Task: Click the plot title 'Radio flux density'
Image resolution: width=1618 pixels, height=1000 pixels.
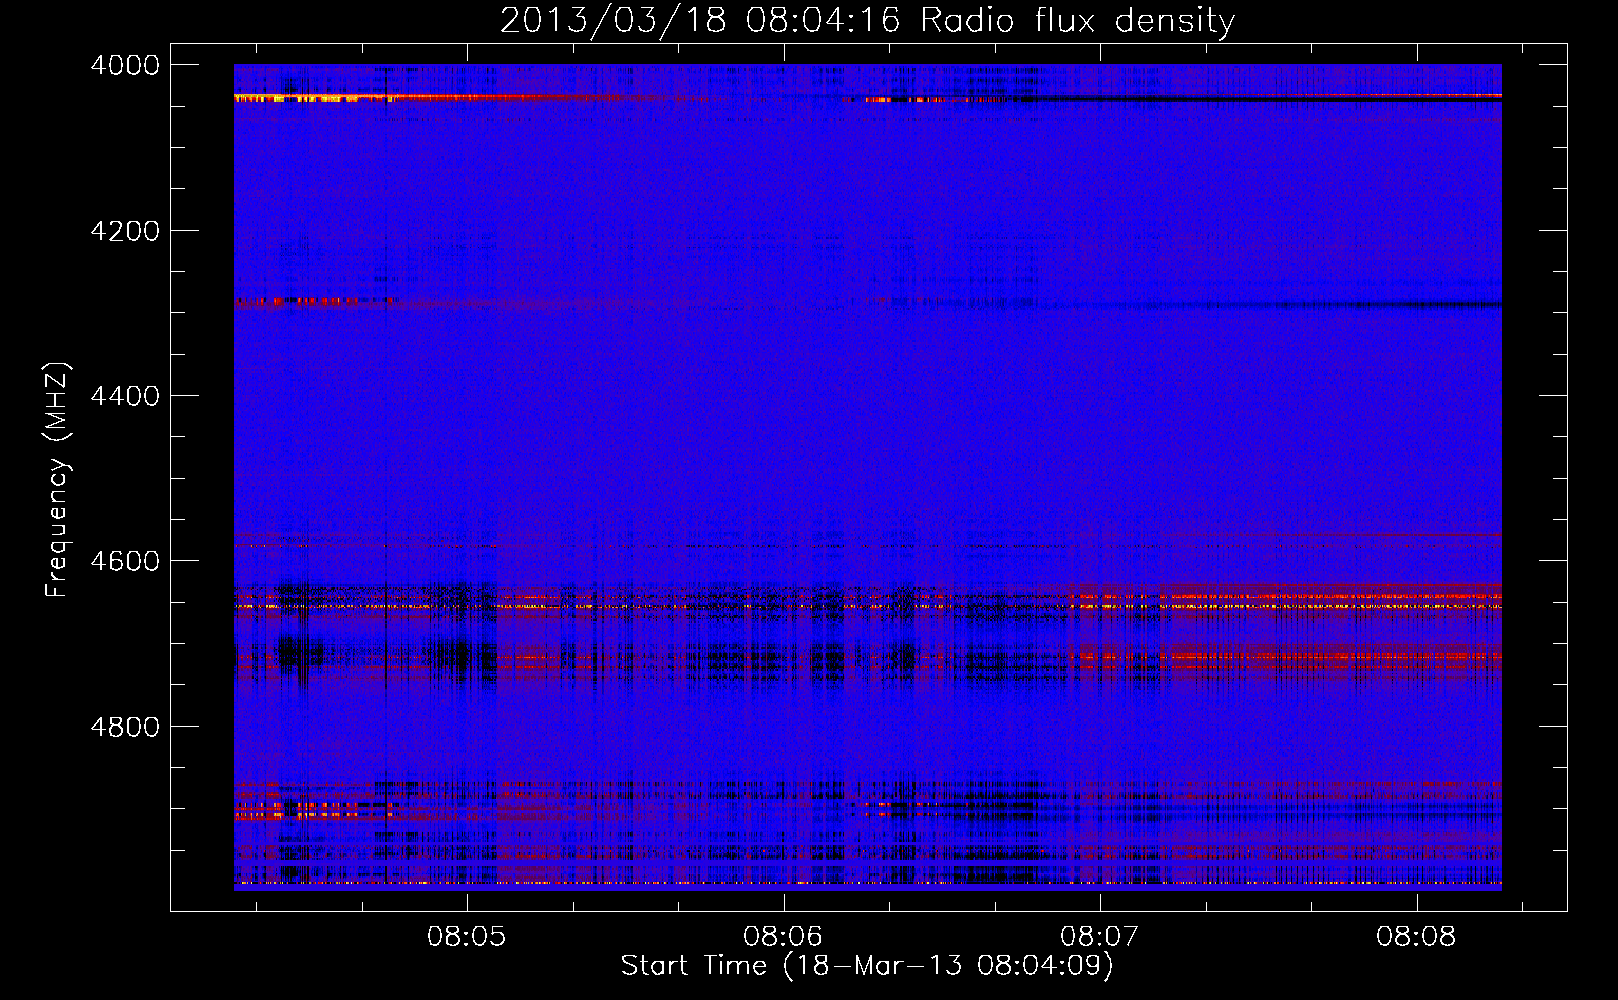Action: tap(1078, 21)
